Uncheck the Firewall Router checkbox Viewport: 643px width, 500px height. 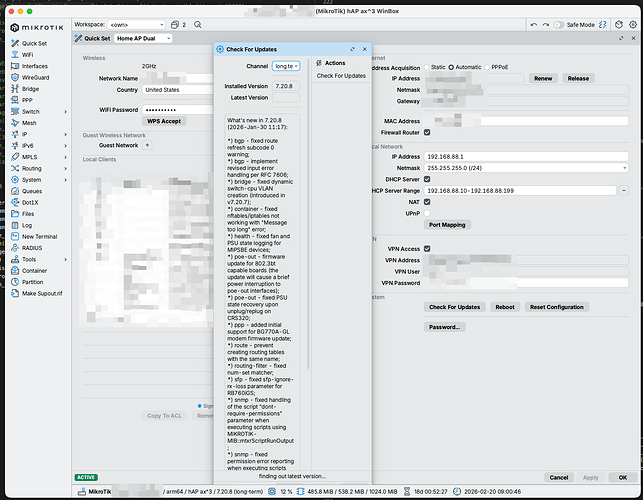tap(427, 132)
